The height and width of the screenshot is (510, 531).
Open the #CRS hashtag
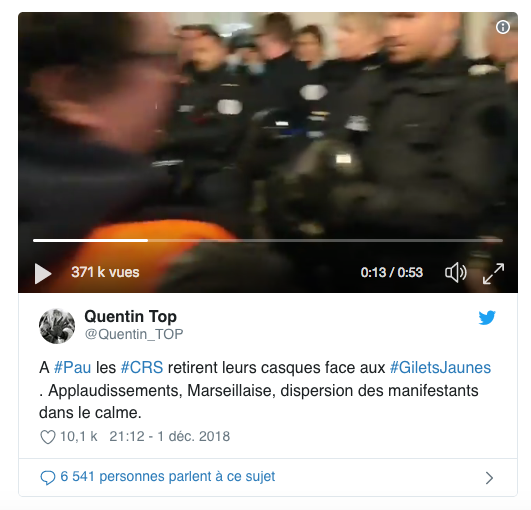(142, 367)
